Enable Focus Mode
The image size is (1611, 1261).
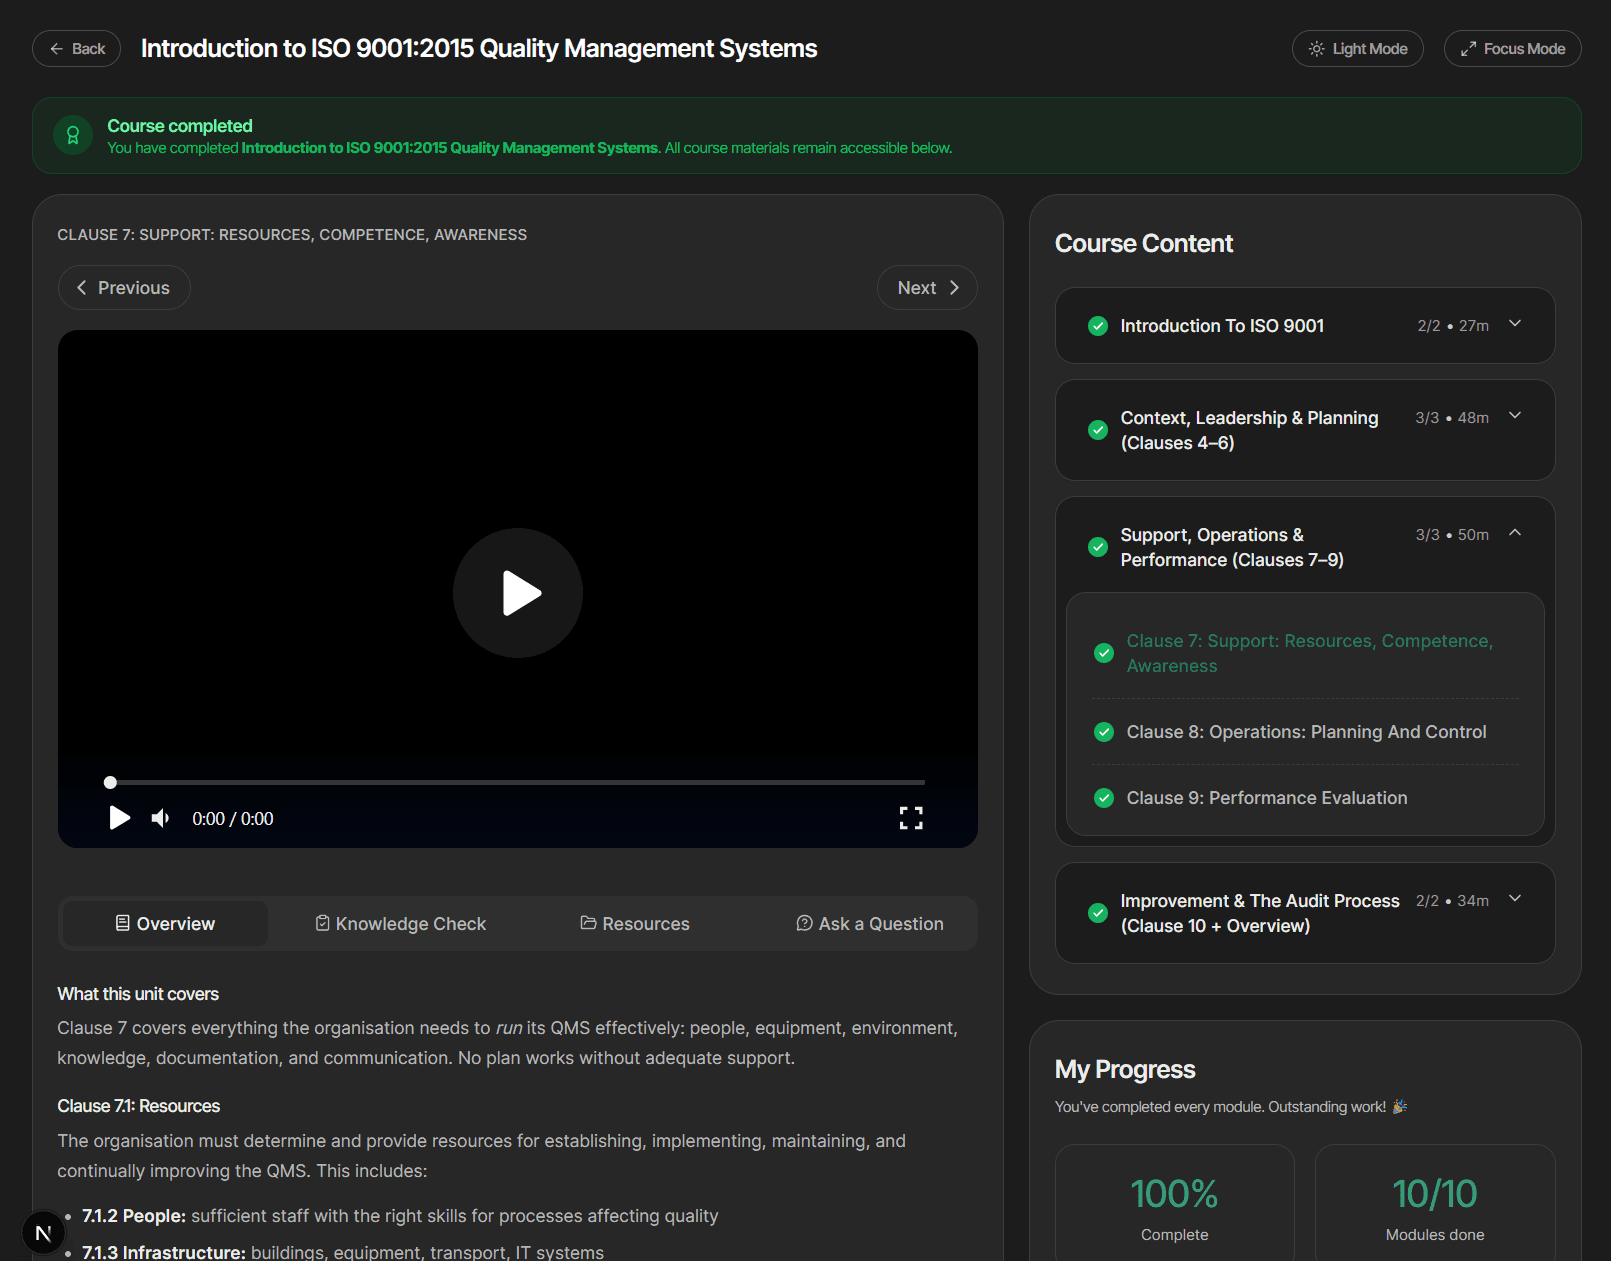[1512, 48]
